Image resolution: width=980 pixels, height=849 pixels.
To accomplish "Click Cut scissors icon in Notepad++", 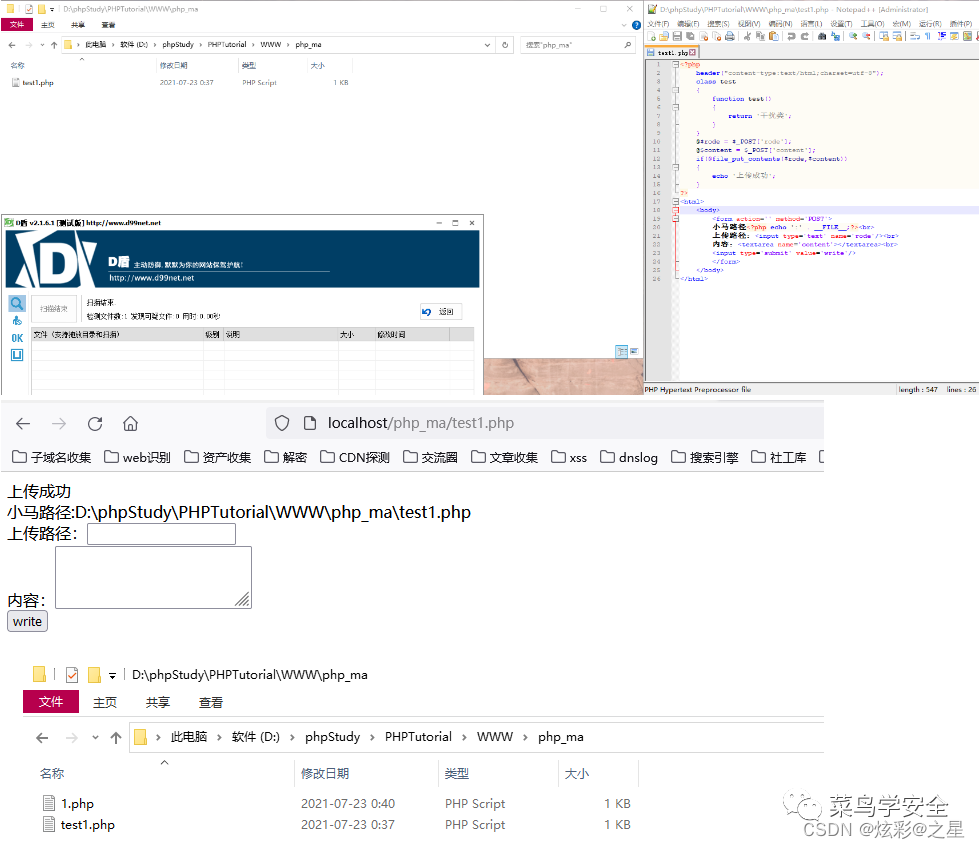I will [747, 36].
